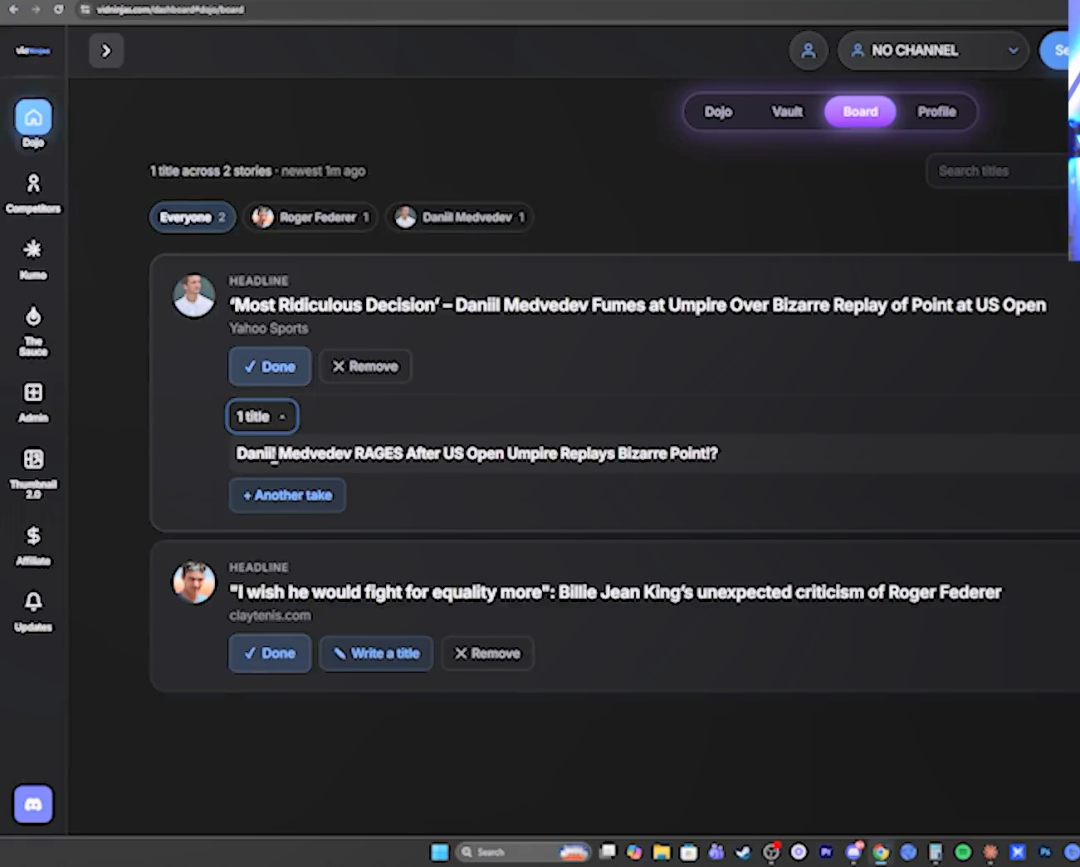The height and width of the screenshot is (867, 1080).
Task: Open the Thumbnail 2.0 sidebar icon
Action: (x=33, y=459)
